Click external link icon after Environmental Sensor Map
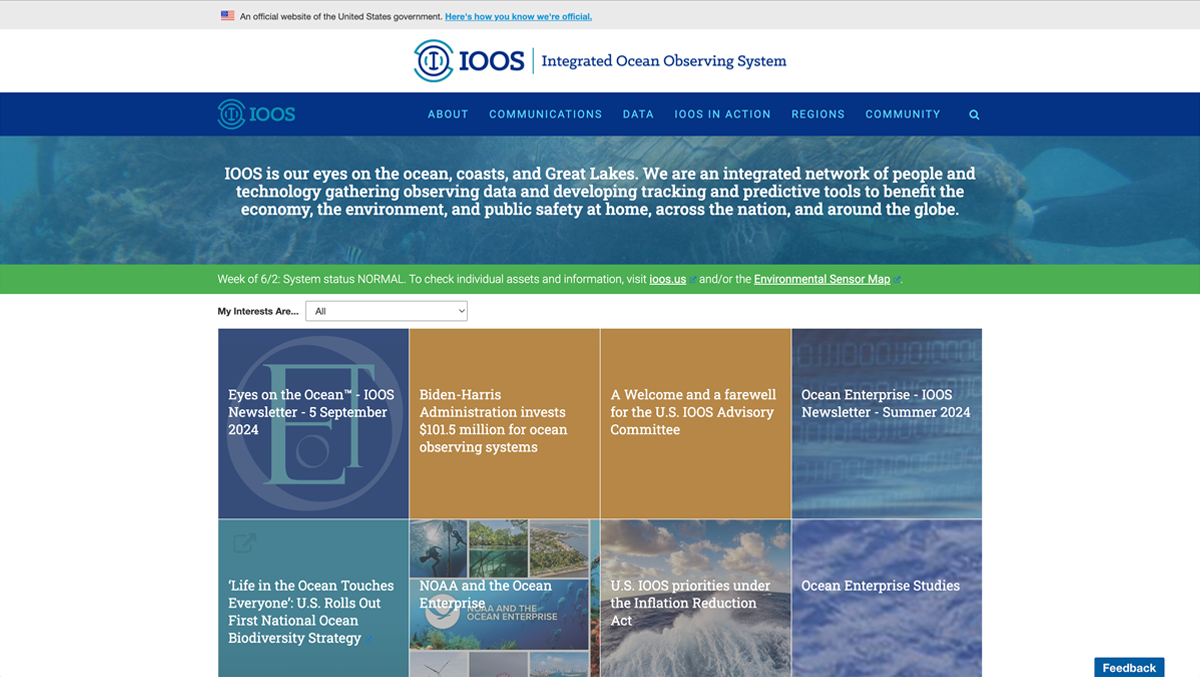Screen dimensions: 1200x677 tap(897, 280)
